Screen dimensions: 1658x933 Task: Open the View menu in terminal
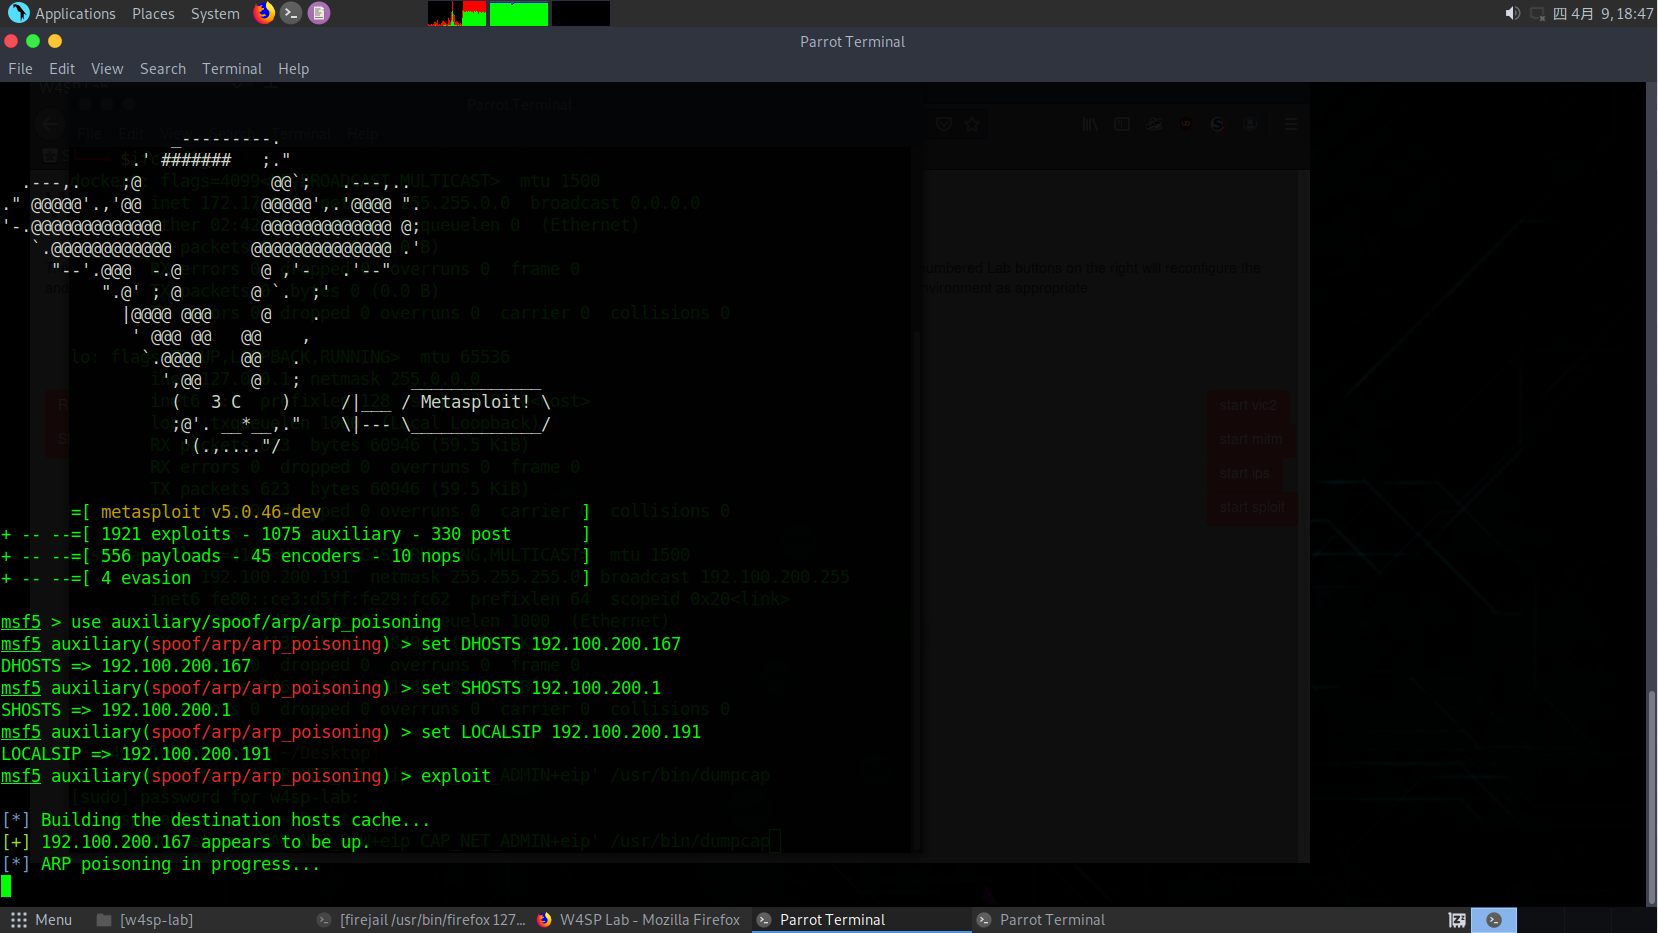click(x=107, y=69)
